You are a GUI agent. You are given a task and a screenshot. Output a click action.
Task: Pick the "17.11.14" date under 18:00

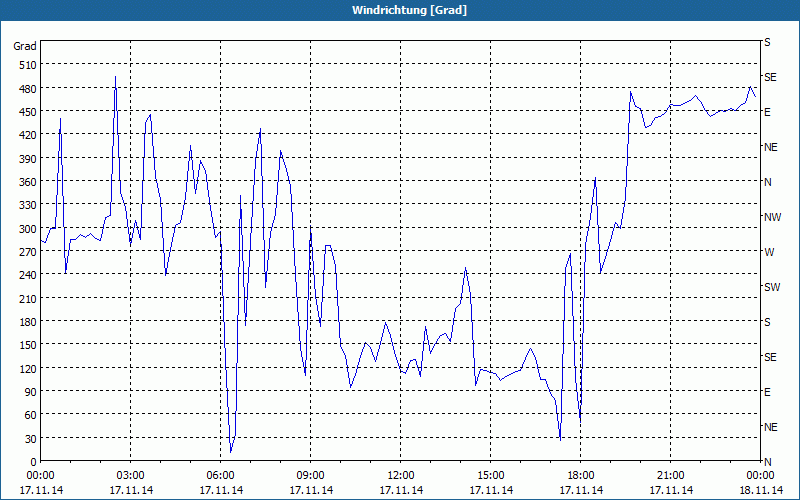(581, 490)
